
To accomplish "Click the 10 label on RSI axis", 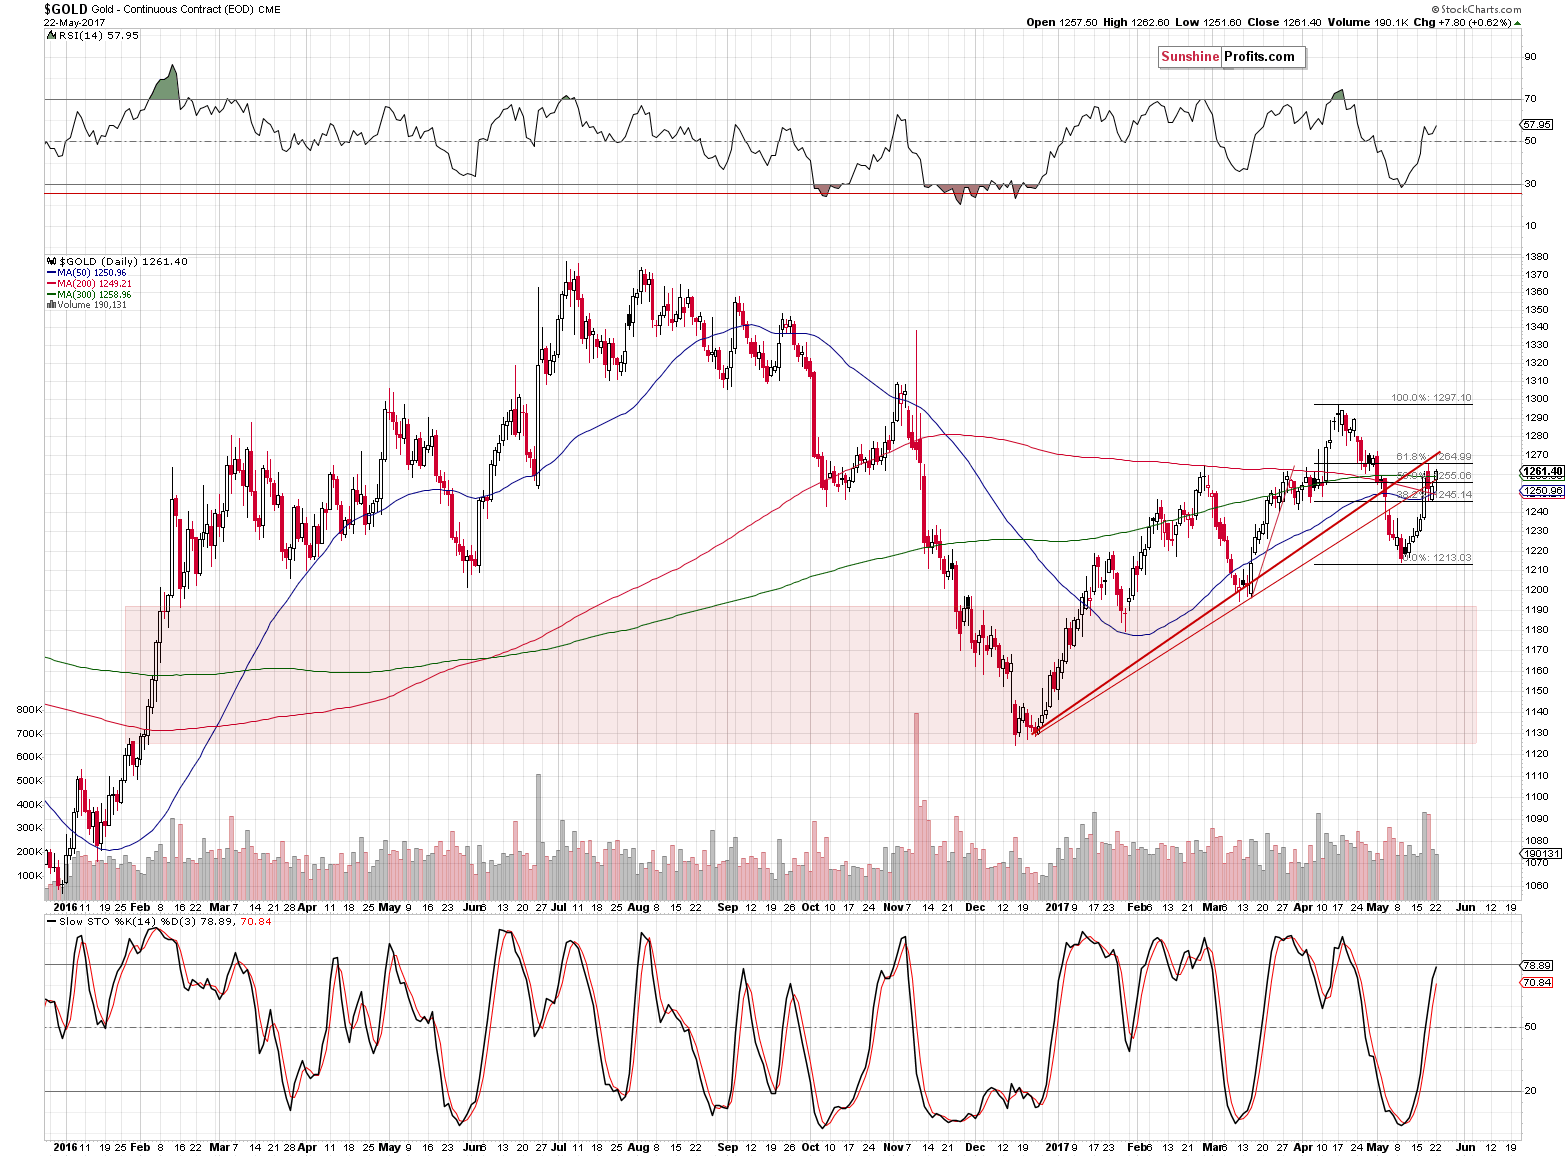I will [1530, 226].
